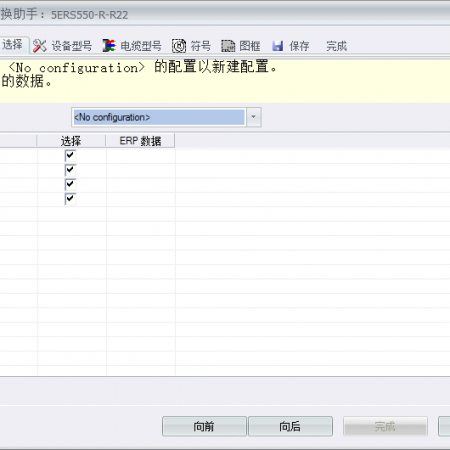This screenshot has height=450, width=450.
Task: Click the 符号 symbol icon
Action: point(179,46)
